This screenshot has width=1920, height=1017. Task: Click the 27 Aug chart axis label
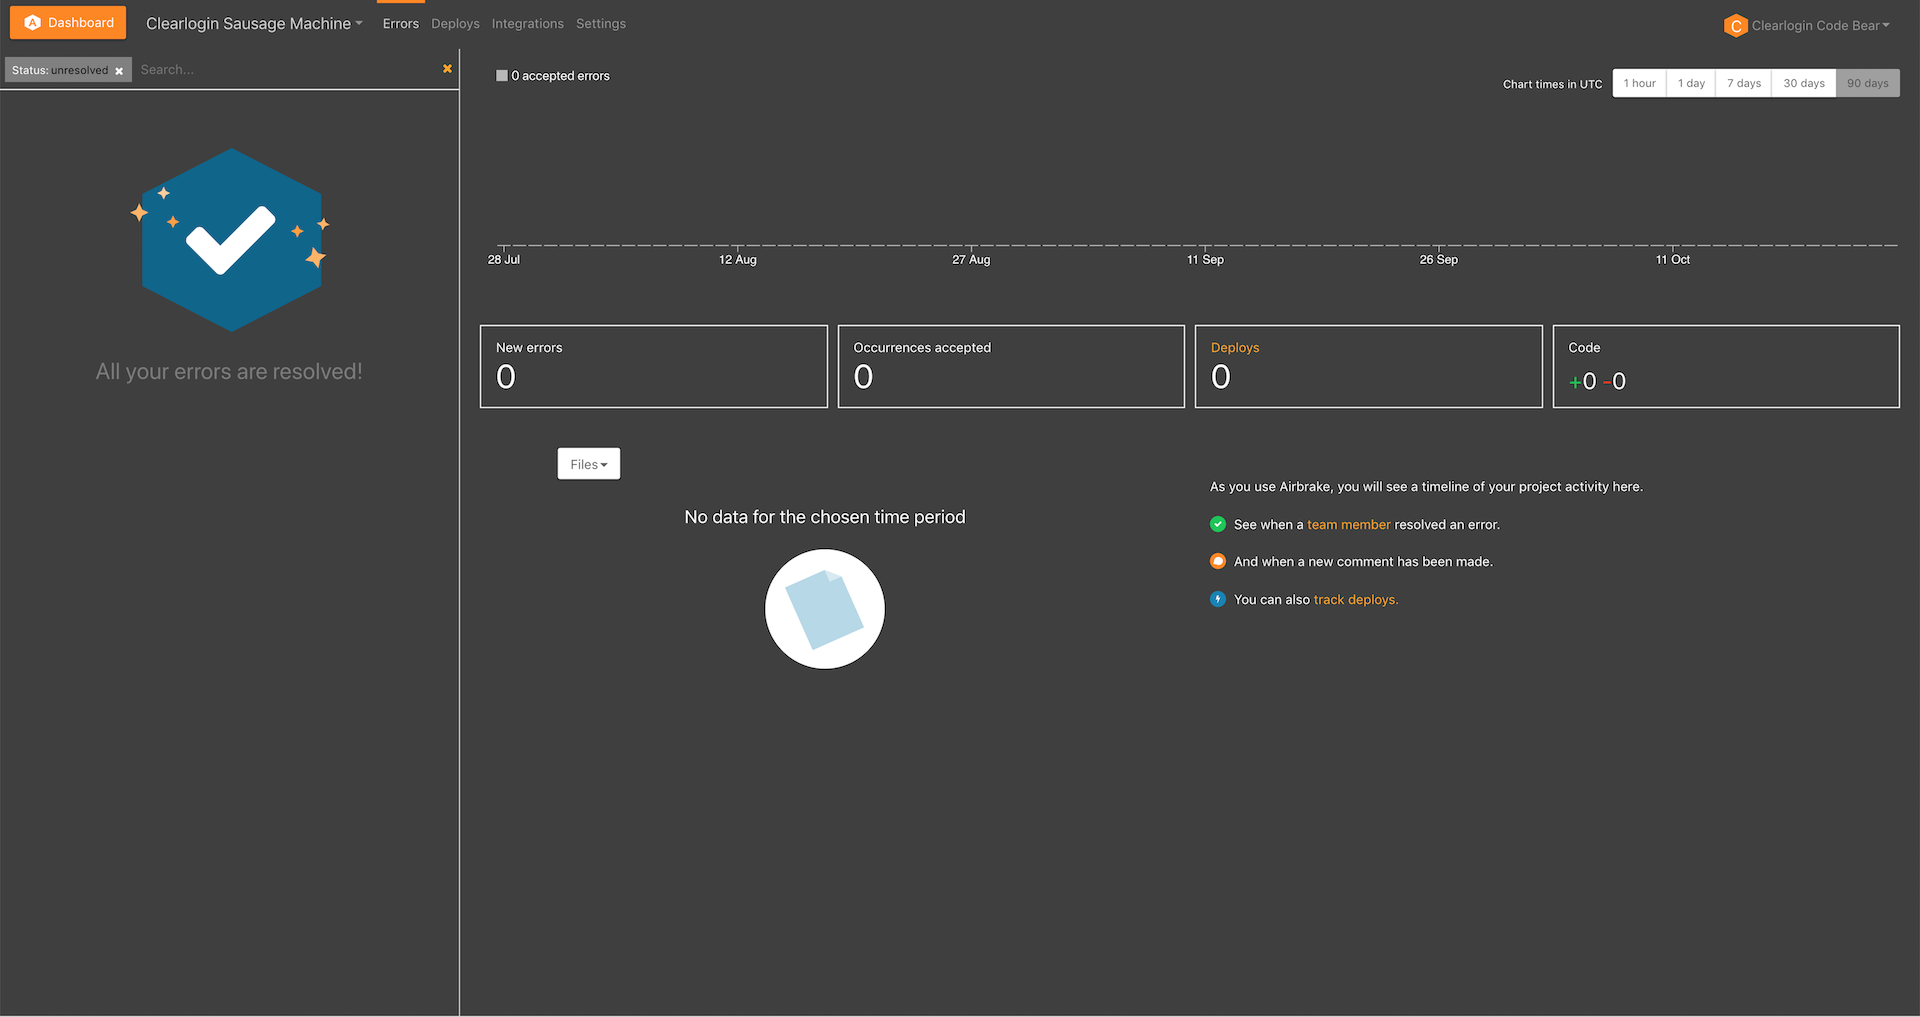pyautogui.click(x=971, y=260)
